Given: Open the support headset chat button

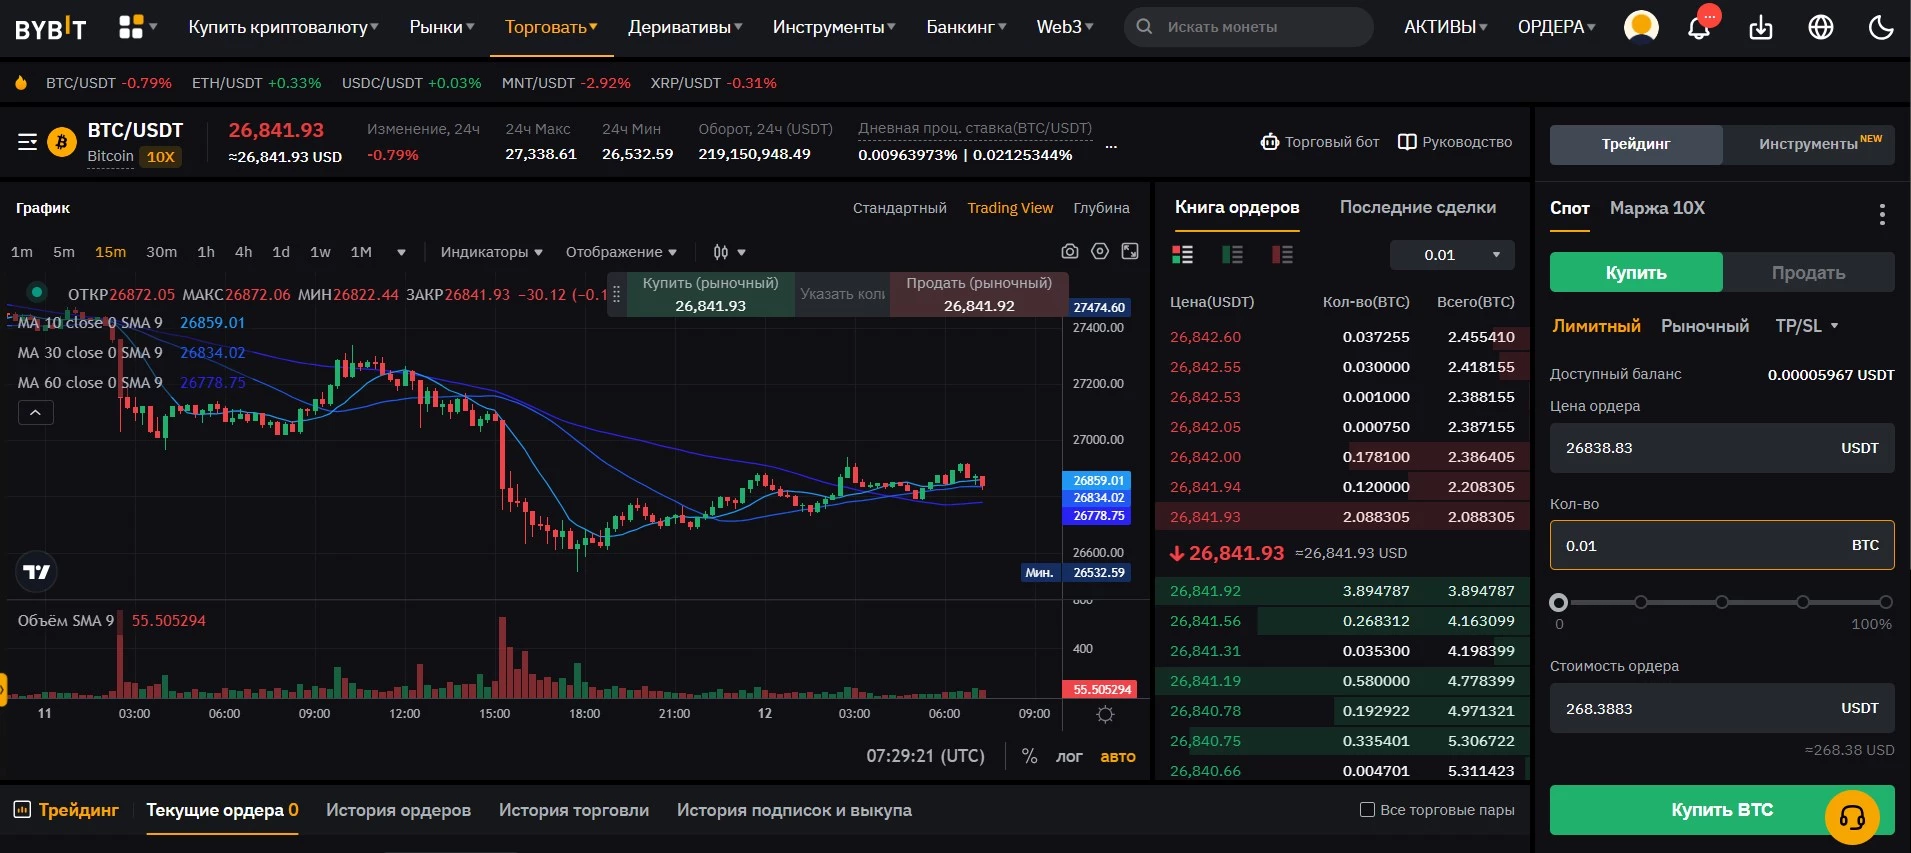Looking at the screenshot, I should [1852, 817].
